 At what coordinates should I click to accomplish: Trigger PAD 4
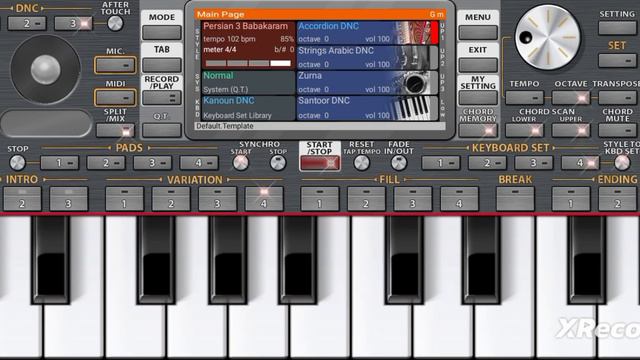[x=199, y=163]
